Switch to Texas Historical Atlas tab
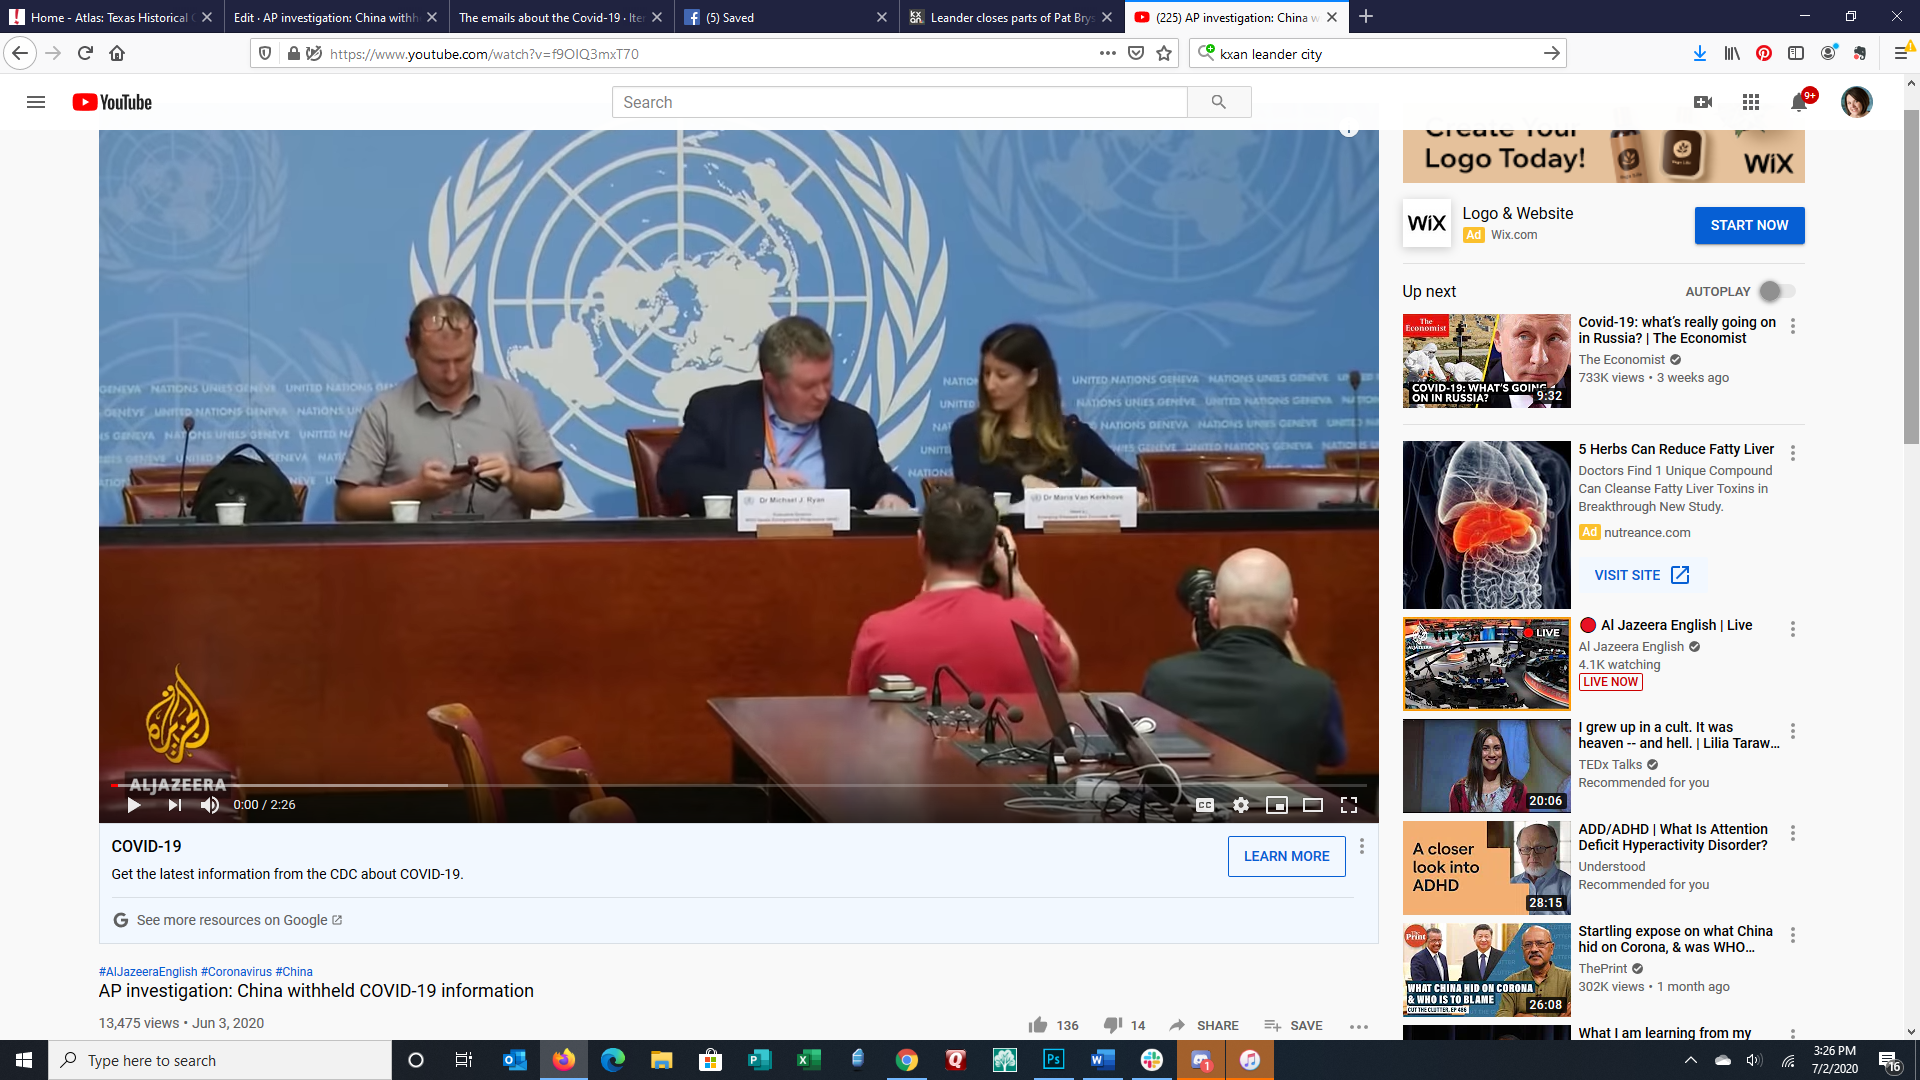This screenshot has height=1080, width=1920. pyautogui.click(x=110, y=17)
